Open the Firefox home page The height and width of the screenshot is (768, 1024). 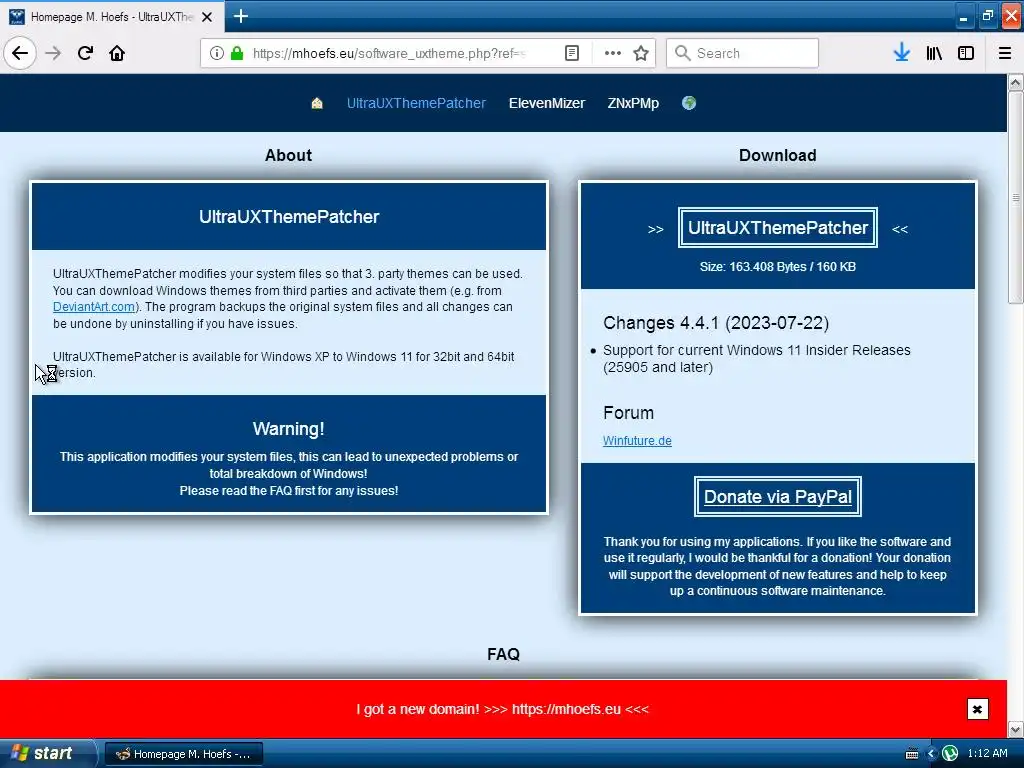[117, 53]
